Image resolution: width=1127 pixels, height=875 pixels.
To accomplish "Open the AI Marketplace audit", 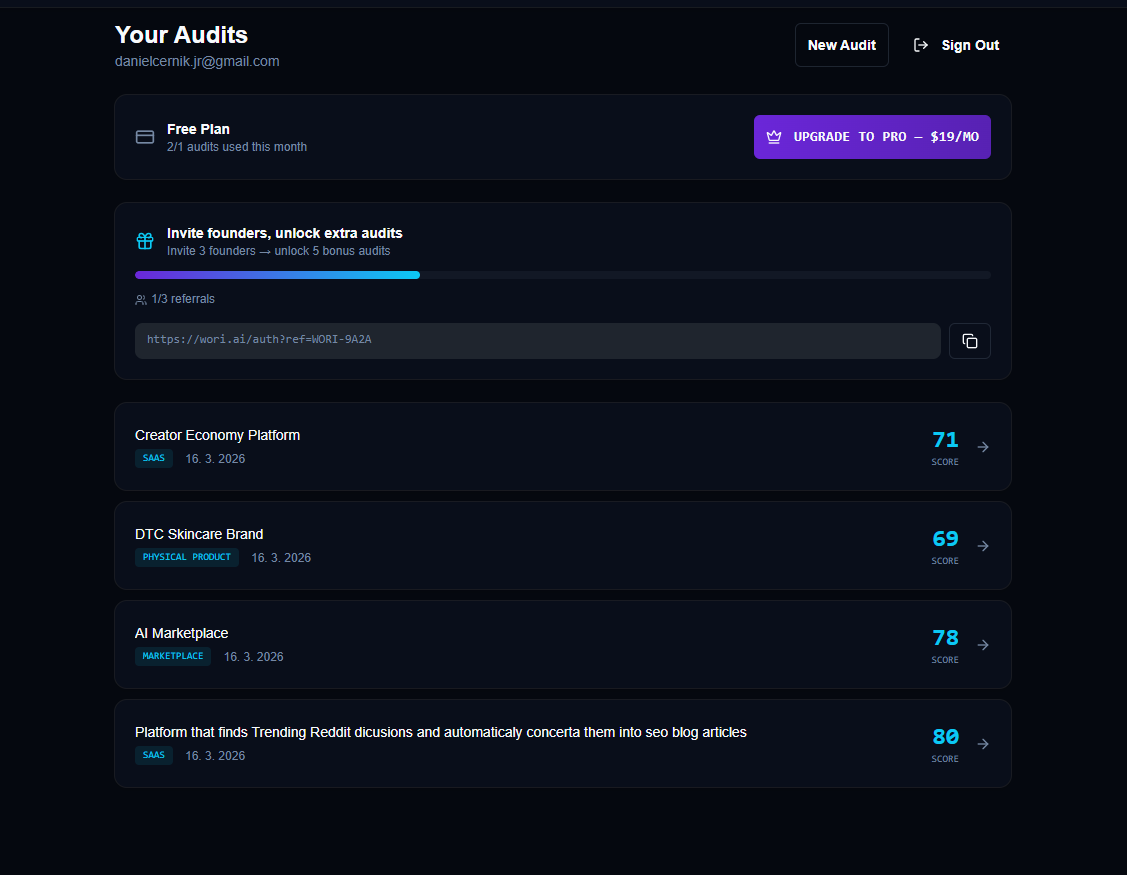I will click(x=563, y=645).
